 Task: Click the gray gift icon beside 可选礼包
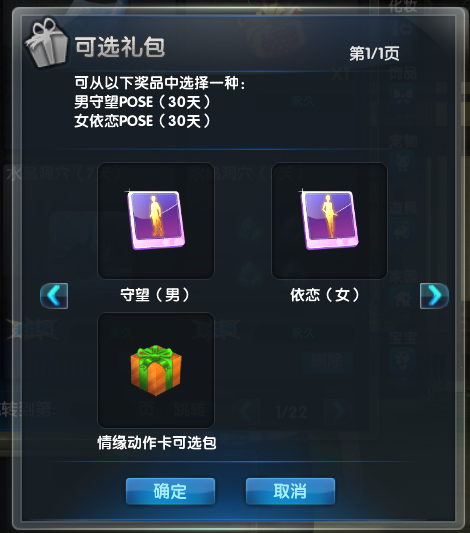click(x=46, y=42)
